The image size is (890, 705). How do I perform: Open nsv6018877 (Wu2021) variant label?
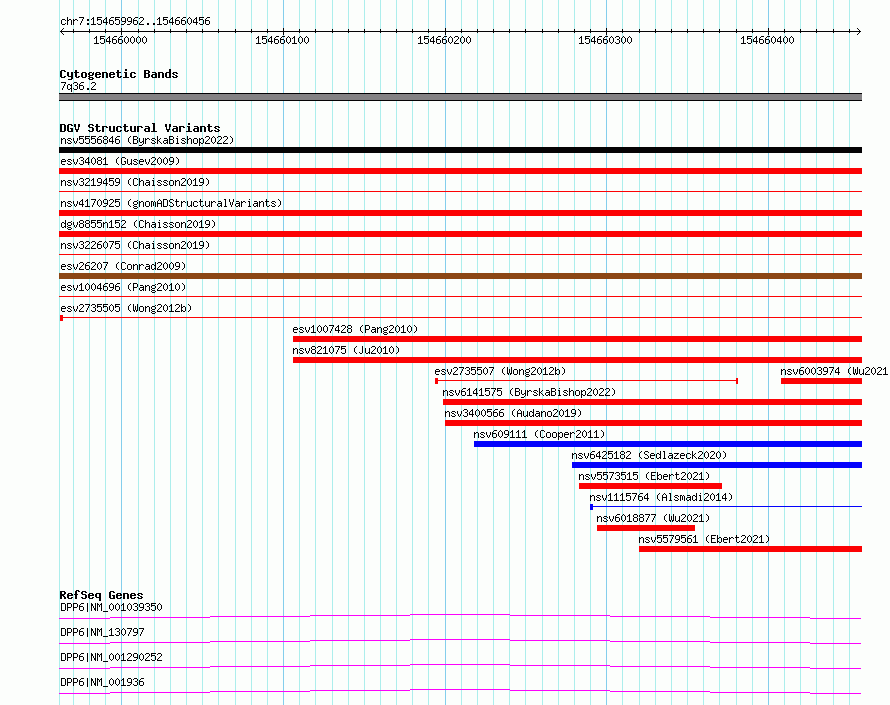tap(653, 518)
